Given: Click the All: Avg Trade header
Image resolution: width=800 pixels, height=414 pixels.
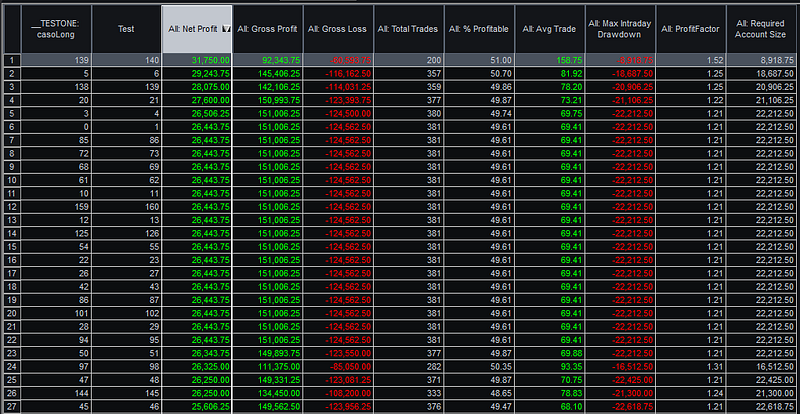Looking at the screenshot, I should 549,29.
